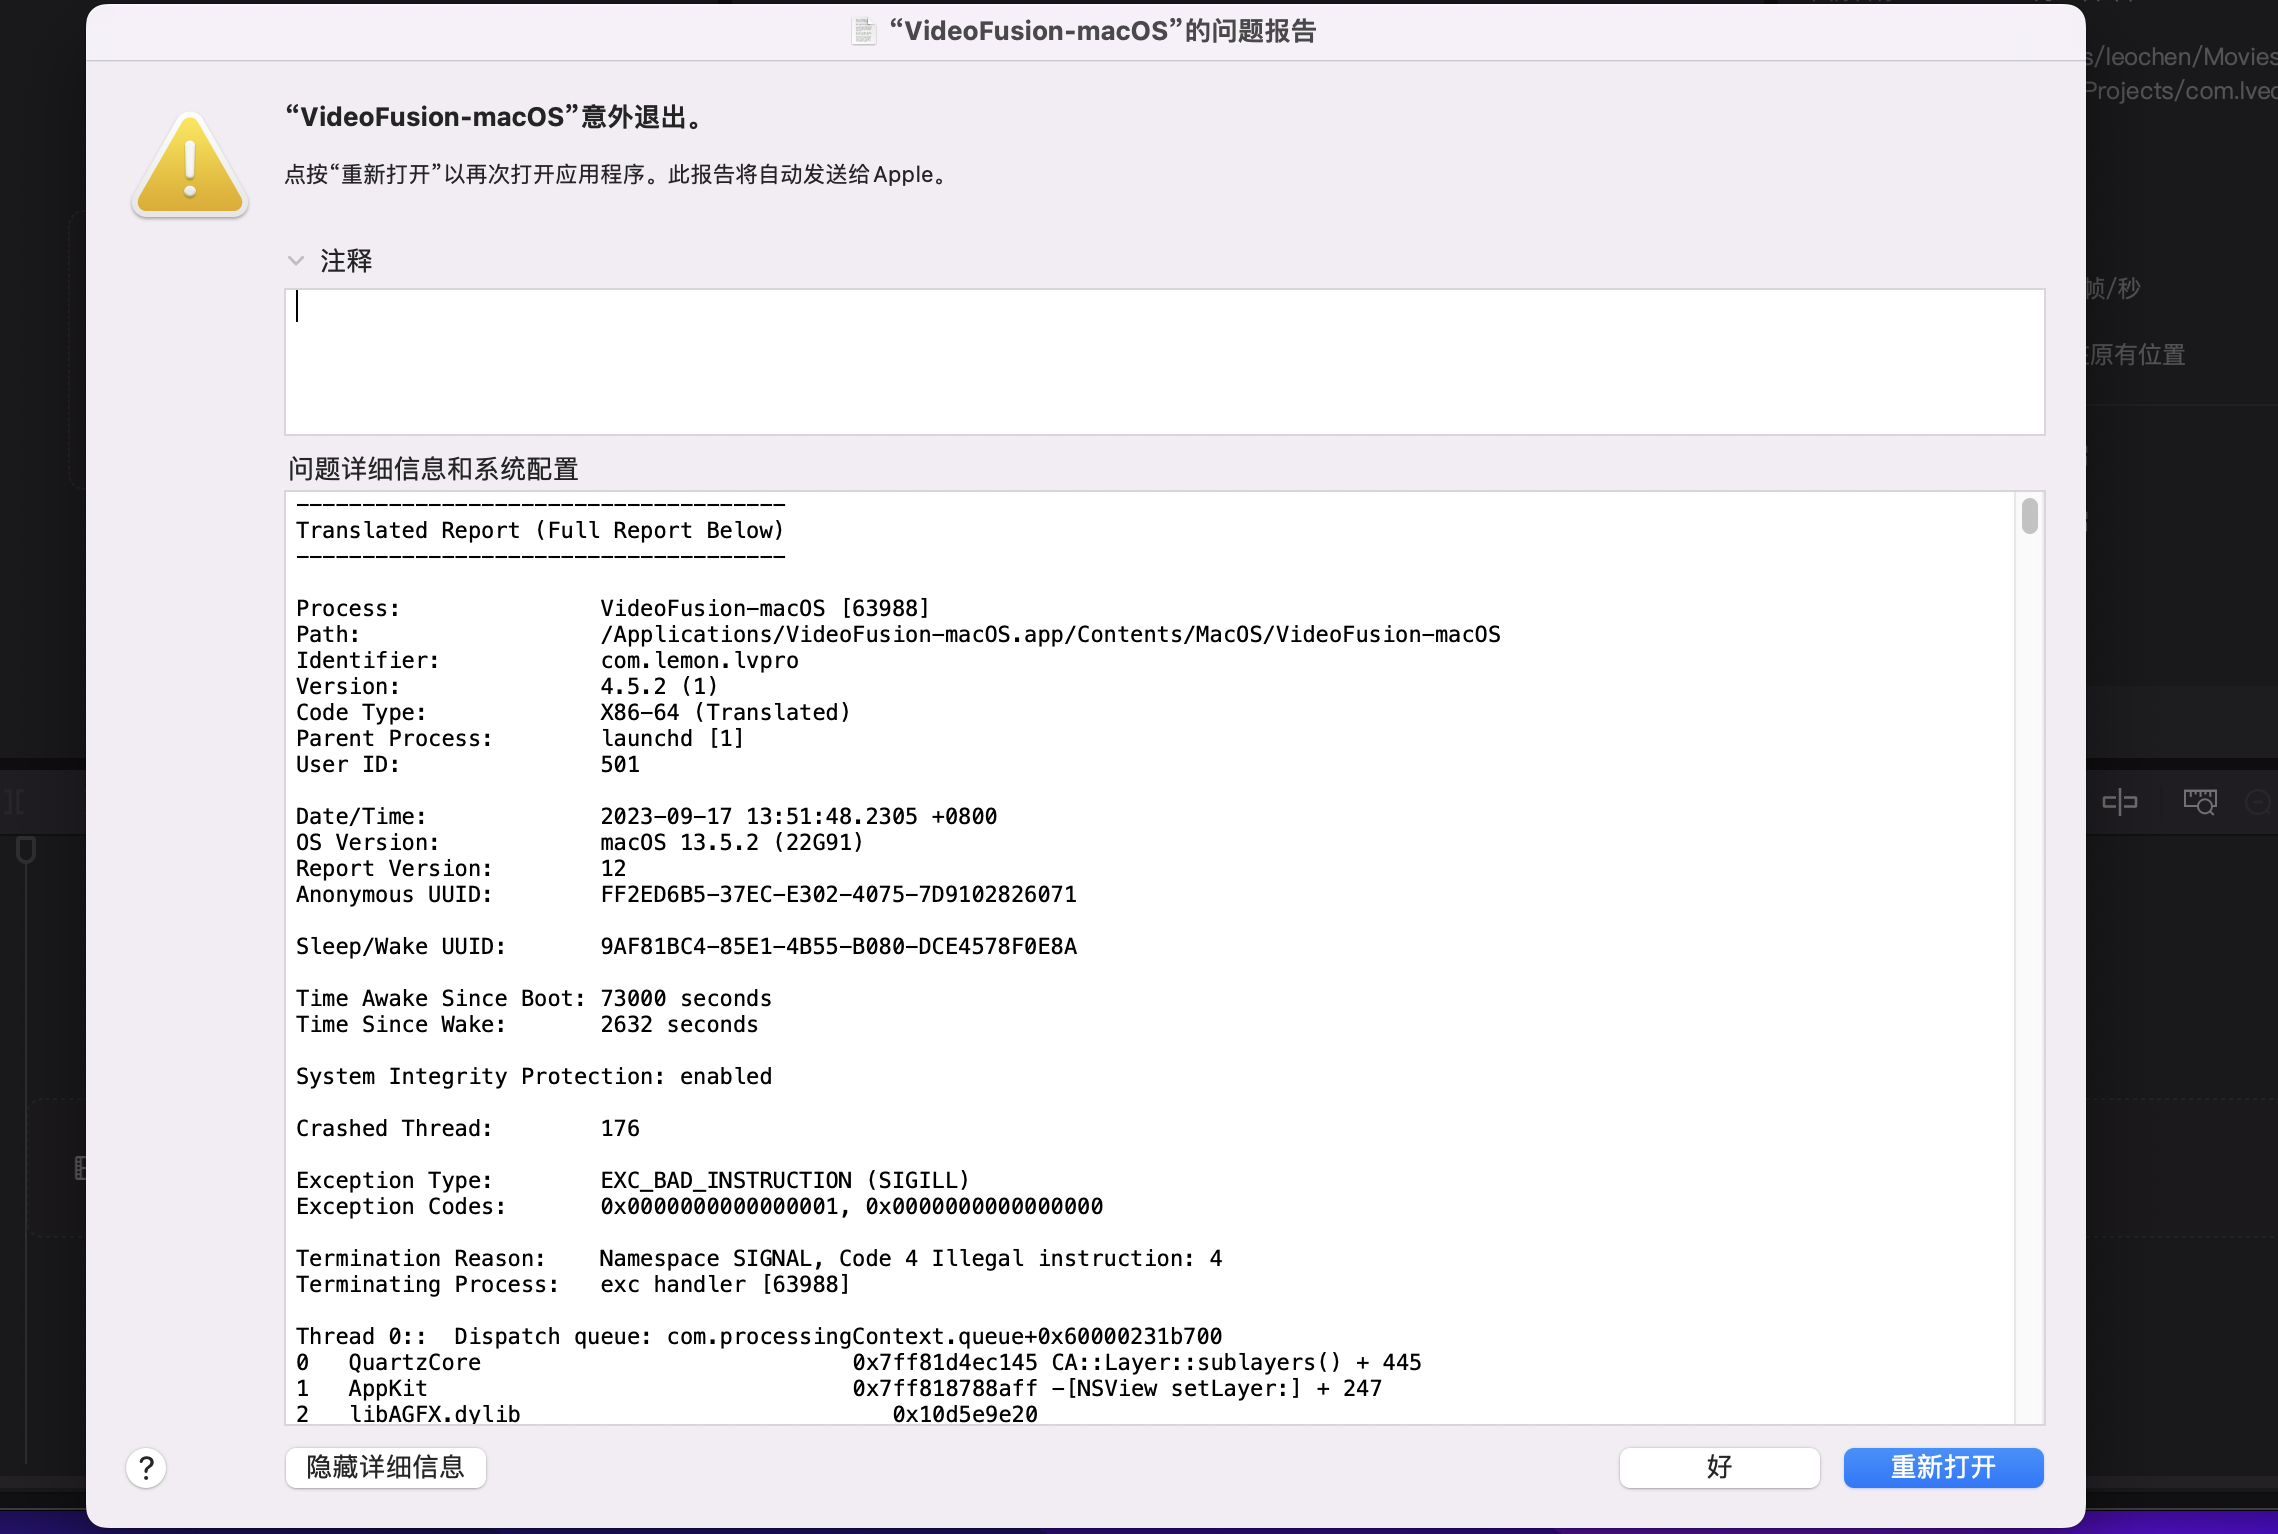
Task: Reopen the app with 重新打开 button
Action: point(1943,1468)
